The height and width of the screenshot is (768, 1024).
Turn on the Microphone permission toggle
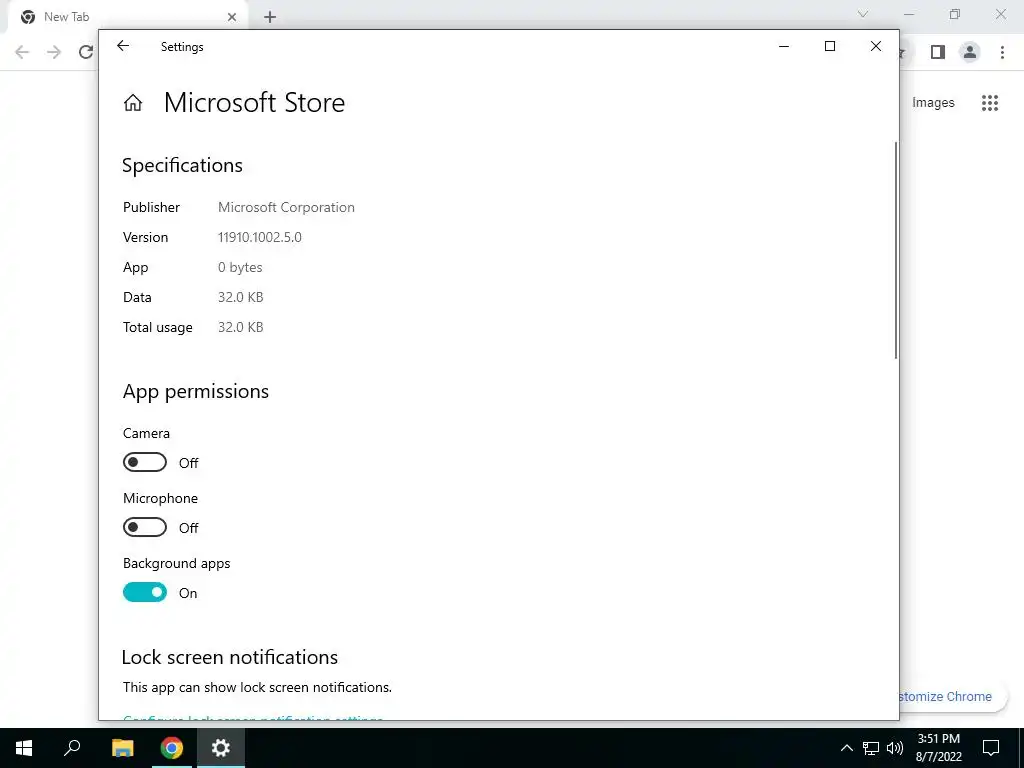145,527
